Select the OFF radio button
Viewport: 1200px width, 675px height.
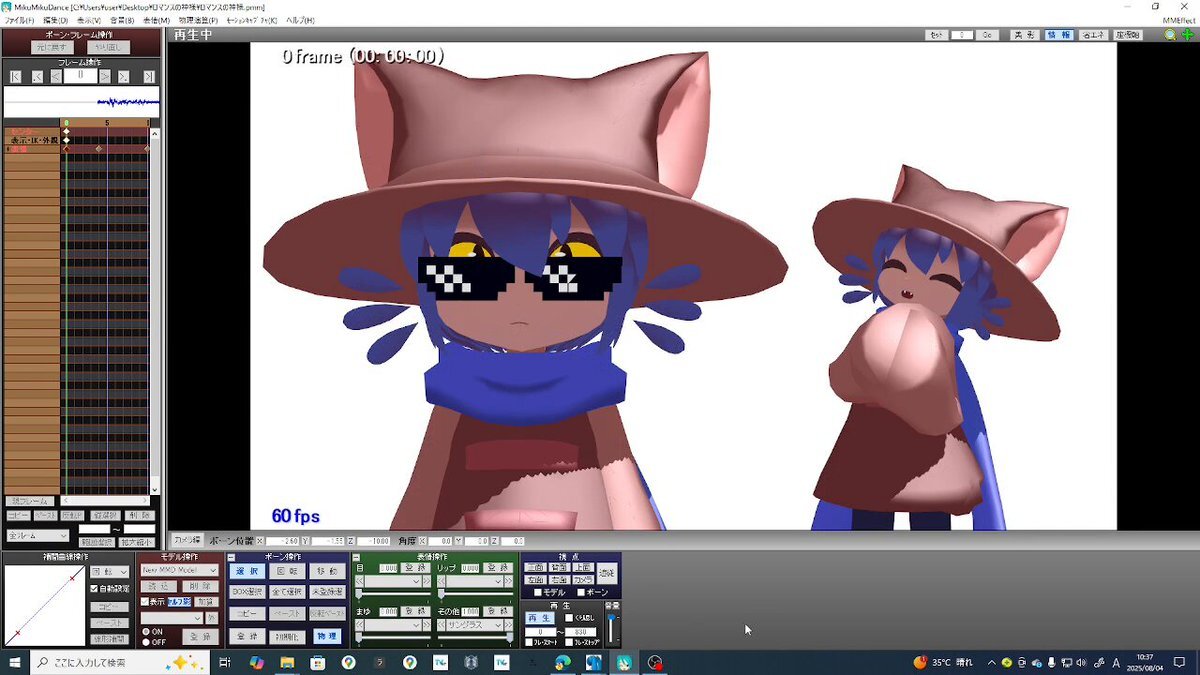coord(145,642)
